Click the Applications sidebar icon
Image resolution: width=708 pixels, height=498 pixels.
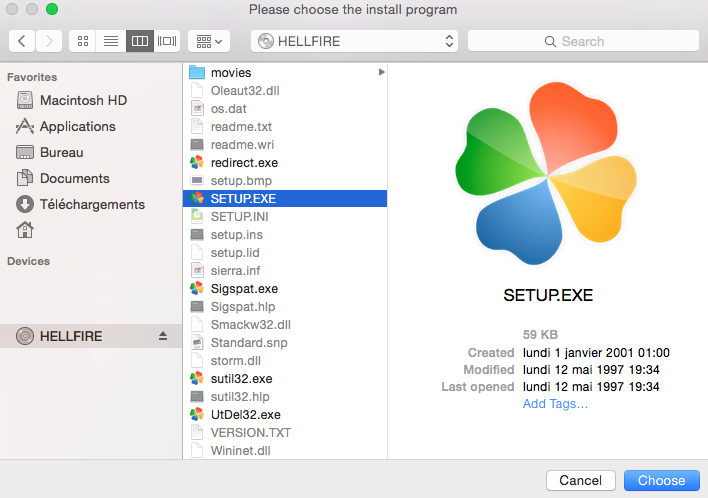pyautogui.click(x=25, y=126)
